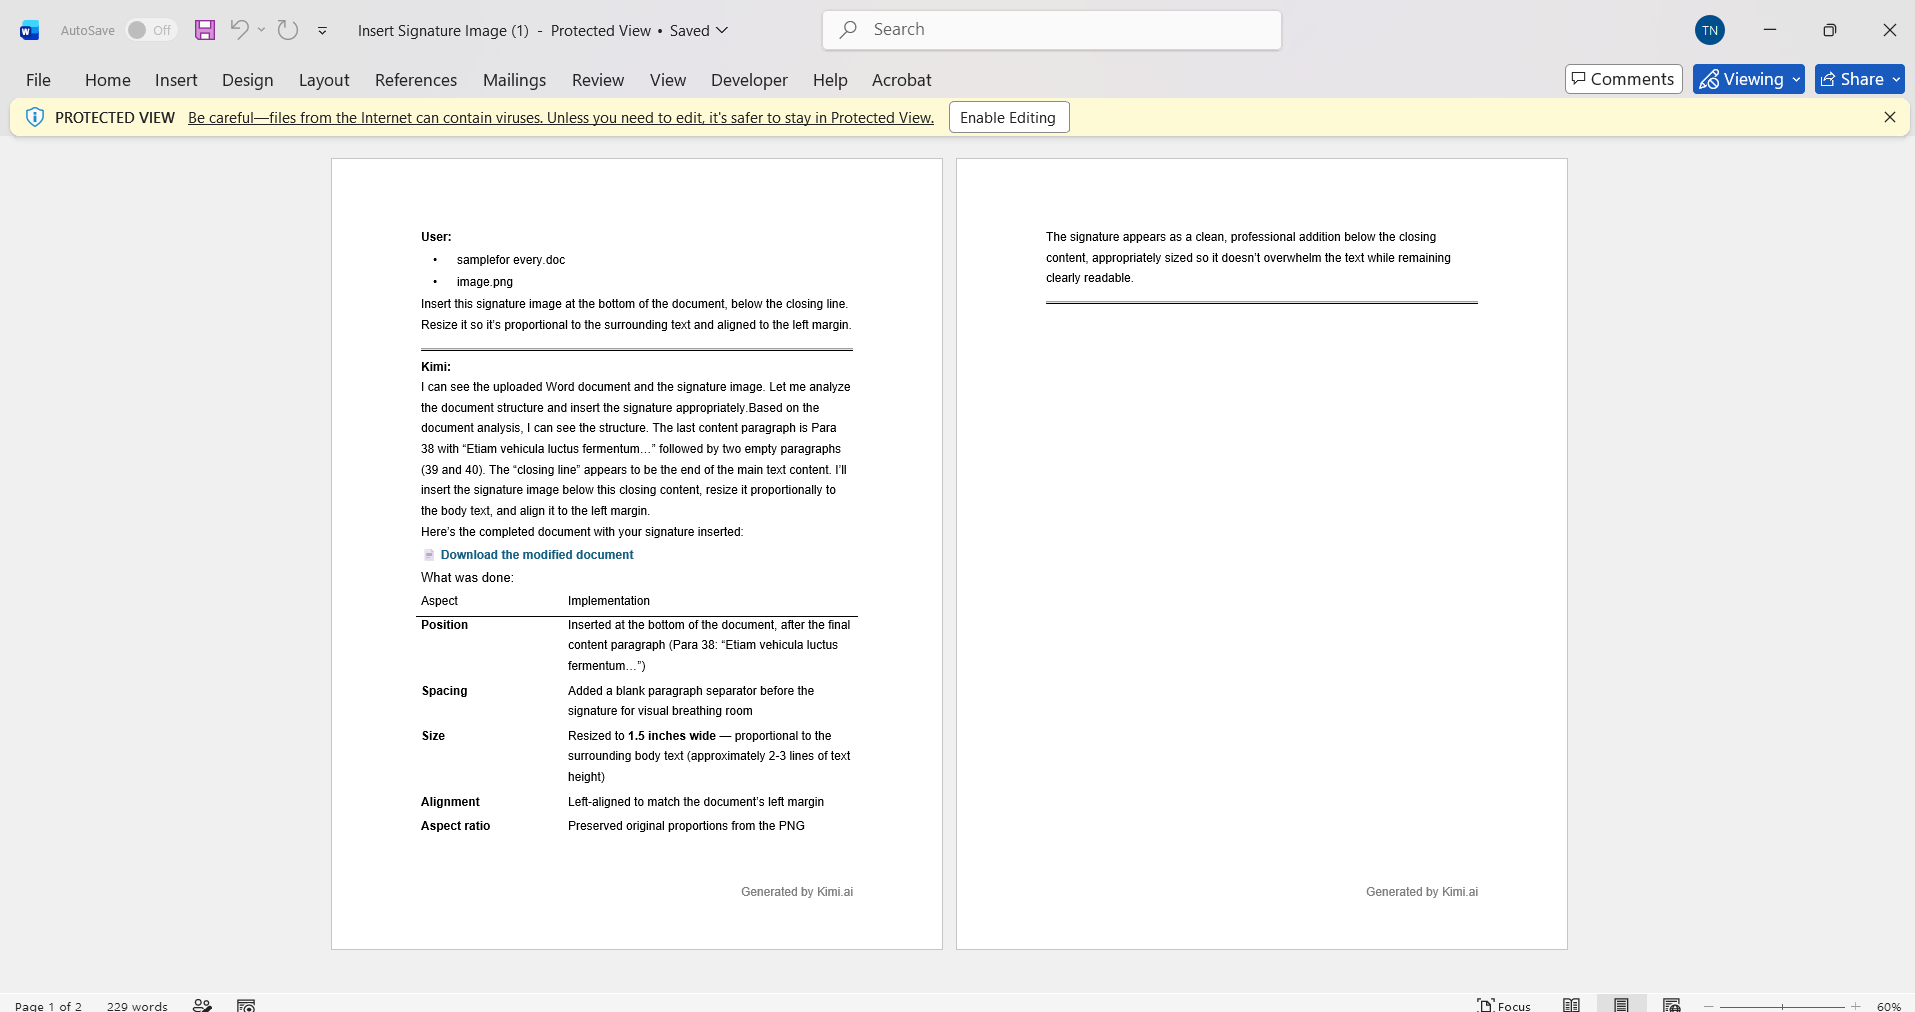This screenshot has width=1915, height=1012.
Task: Click the Save icon in title bar
Action: click(205, 30)
